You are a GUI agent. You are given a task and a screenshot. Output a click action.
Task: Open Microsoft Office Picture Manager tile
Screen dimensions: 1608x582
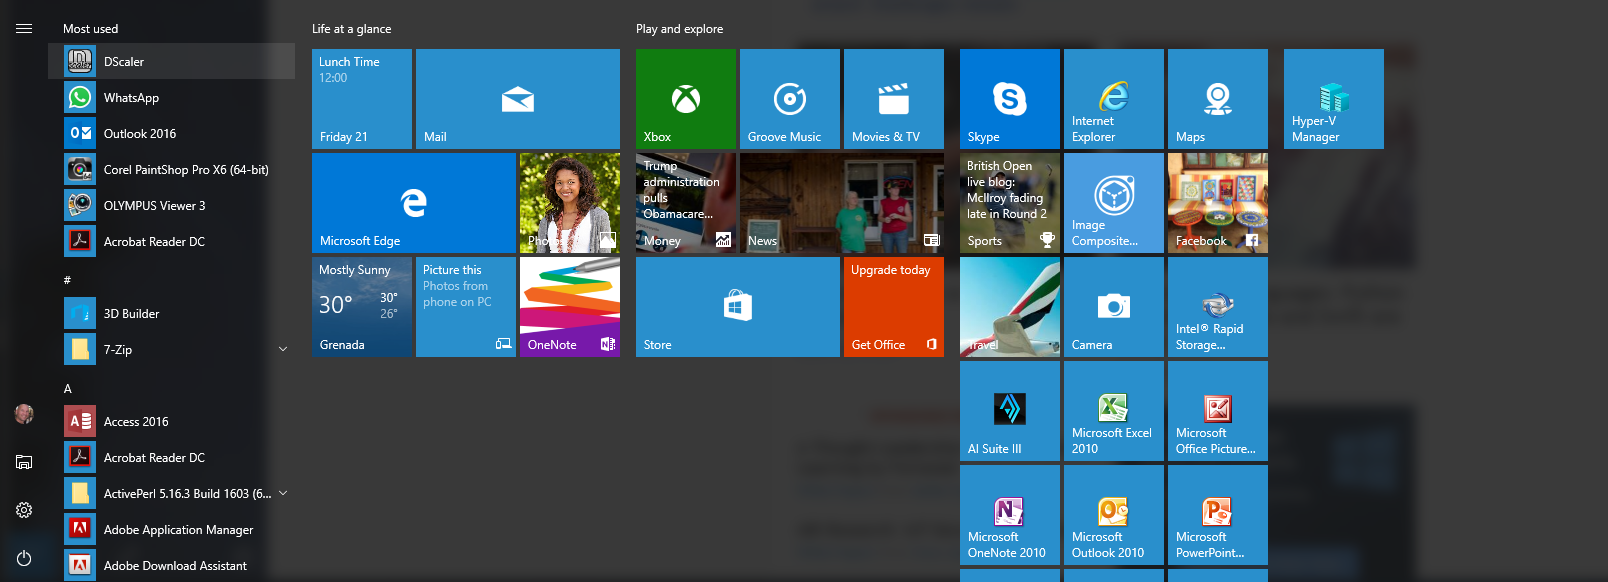pos(1218,411)
